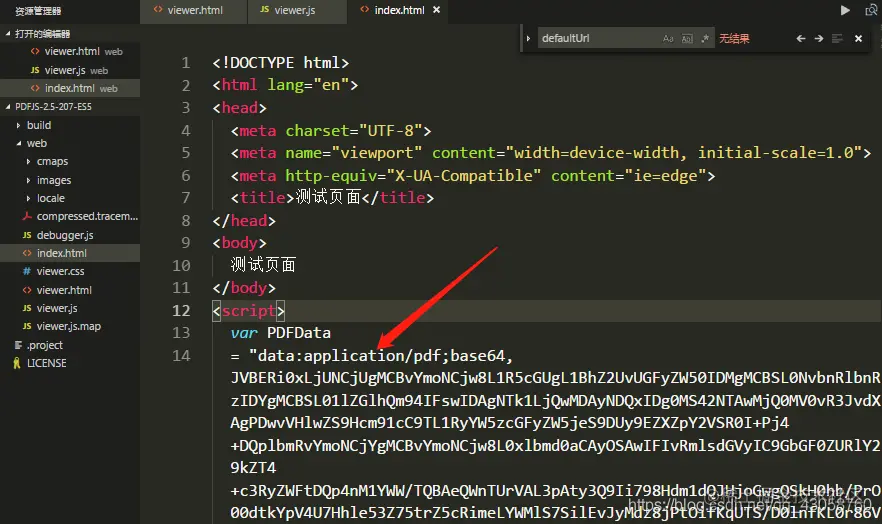Viewport: 882px width, 524px height.
Task: Open viewer.js in open editors list
Action: (x=70, y=70)
